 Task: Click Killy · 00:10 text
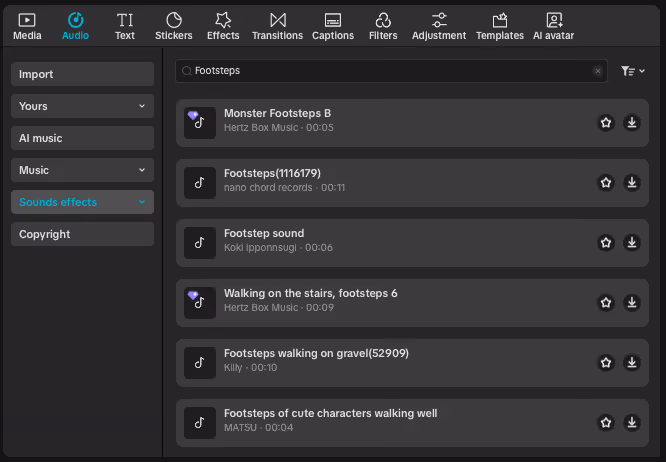click(x=250, y=367)
